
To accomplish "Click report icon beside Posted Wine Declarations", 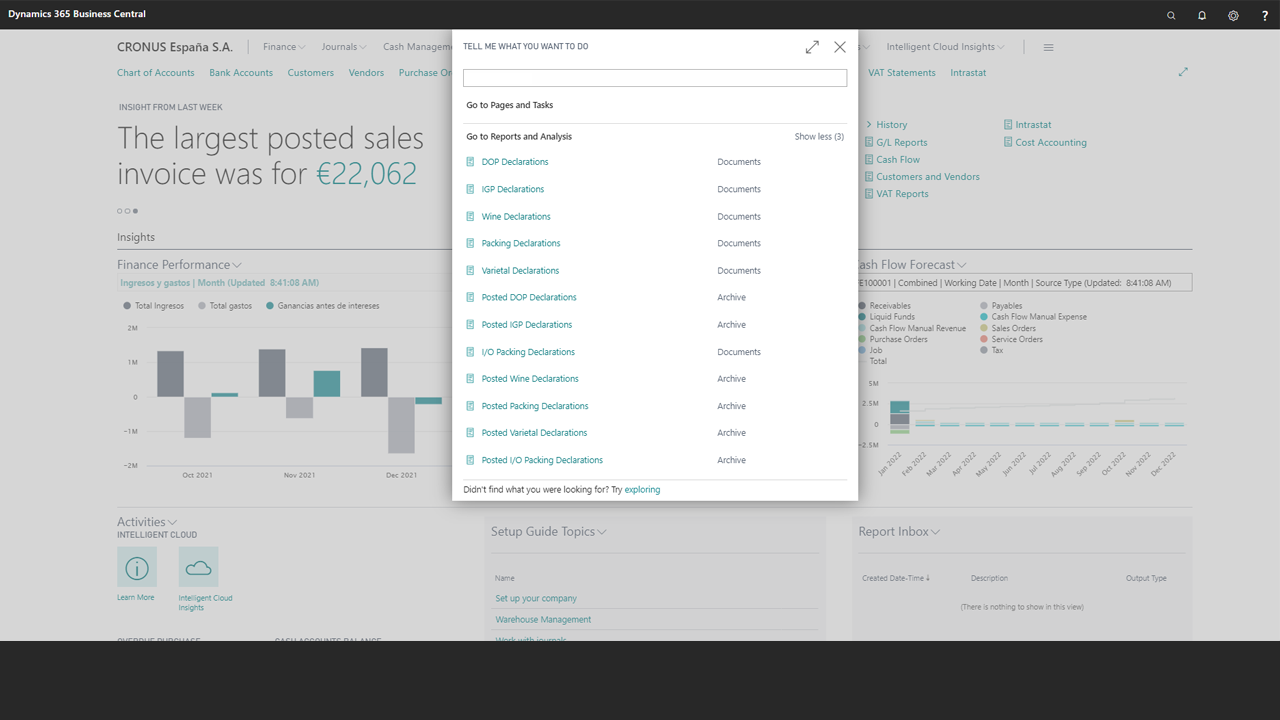I will [x=471, y=379].
